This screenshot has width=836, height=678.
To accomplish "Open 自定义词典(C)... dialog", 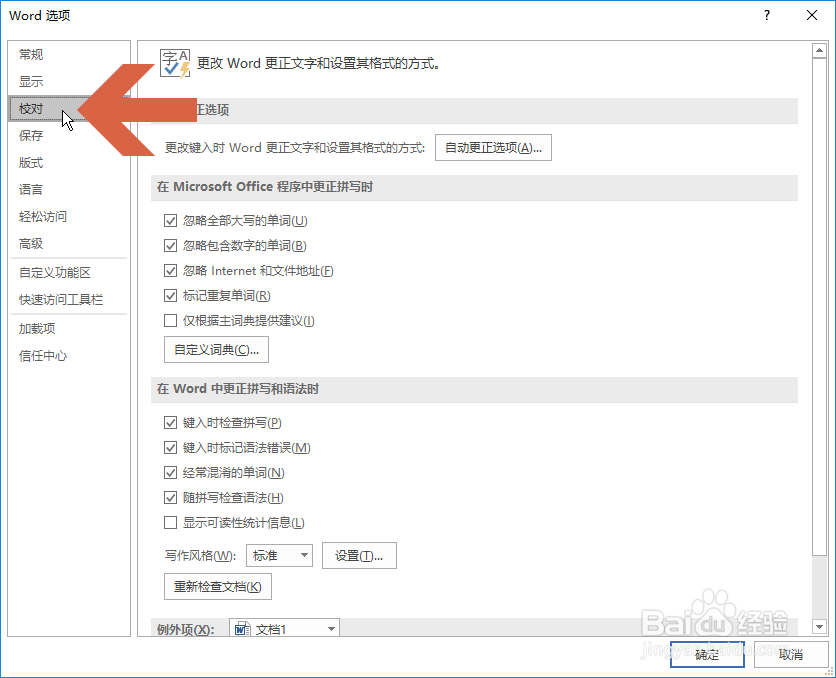I will click(x=216, y=350).
